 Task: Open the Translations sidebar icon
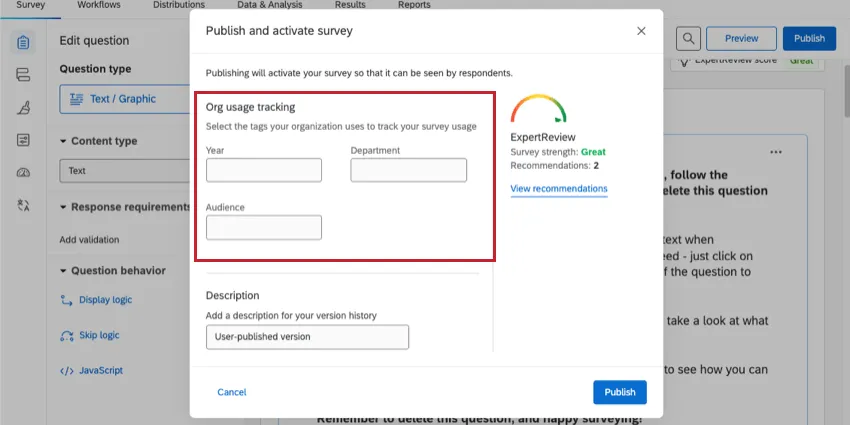point(23,205)
